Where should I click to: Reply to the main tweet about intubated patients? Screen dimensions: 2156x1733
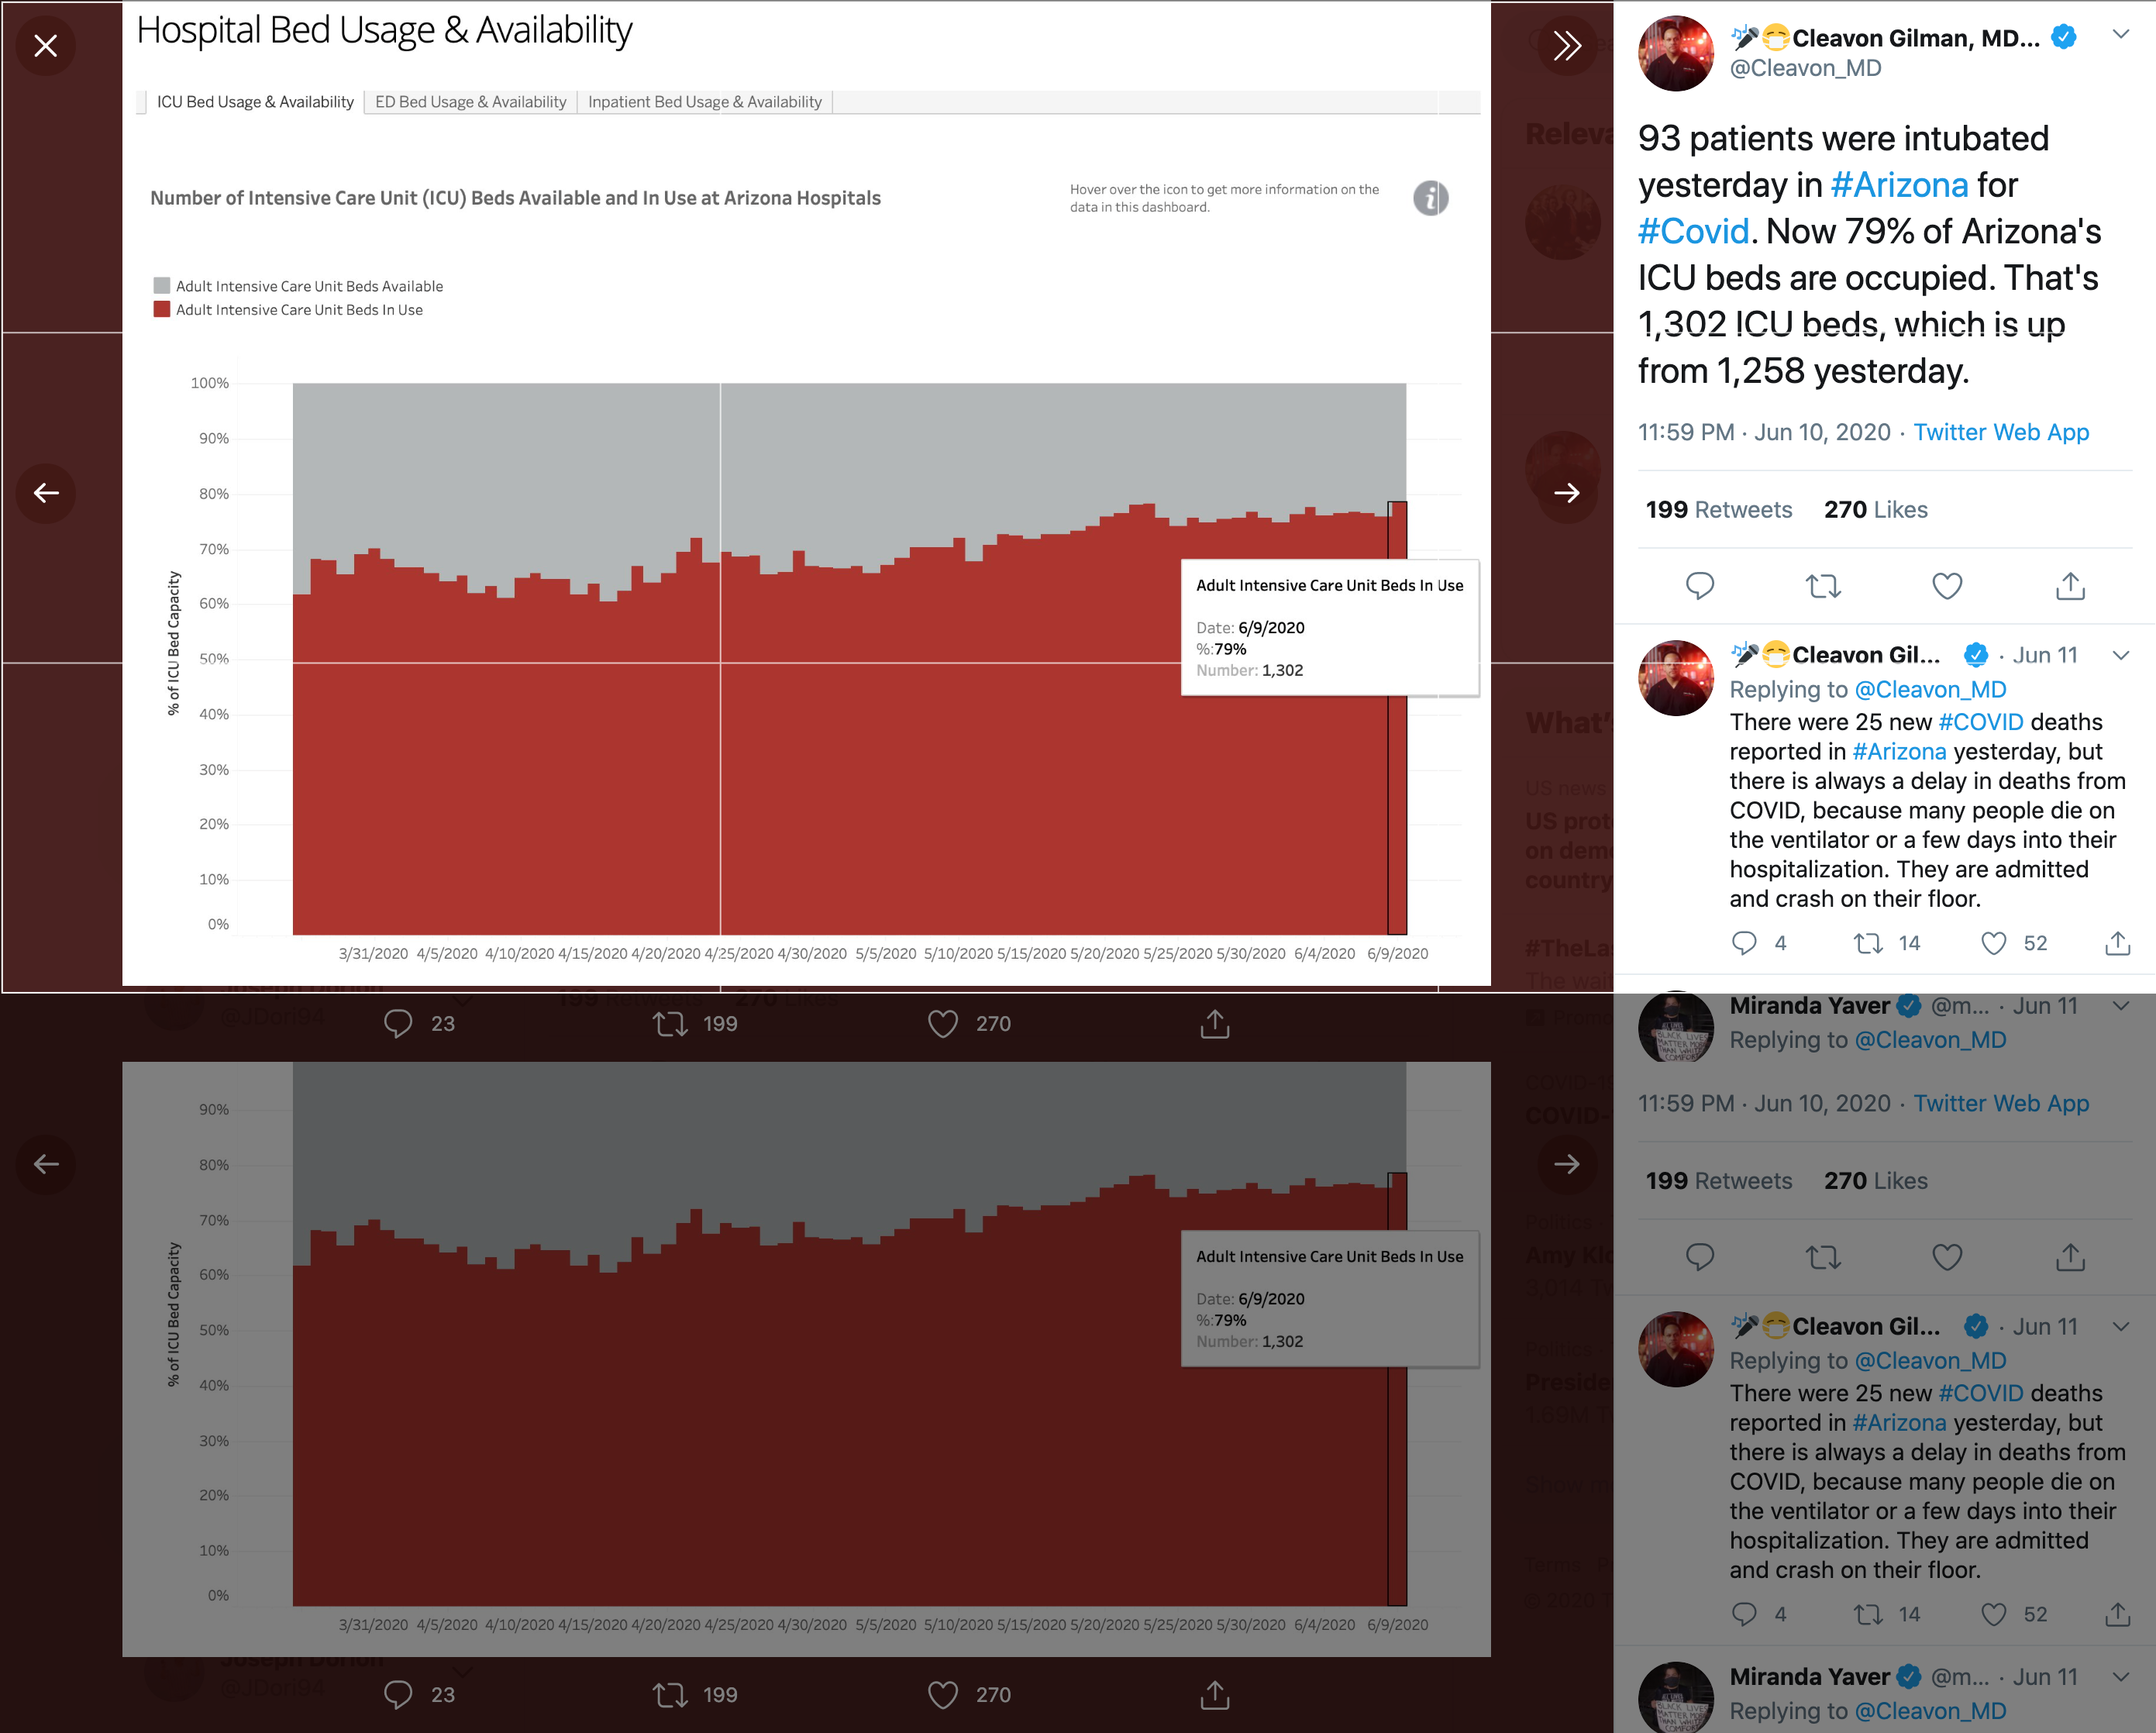click(x=1700, y=585)
